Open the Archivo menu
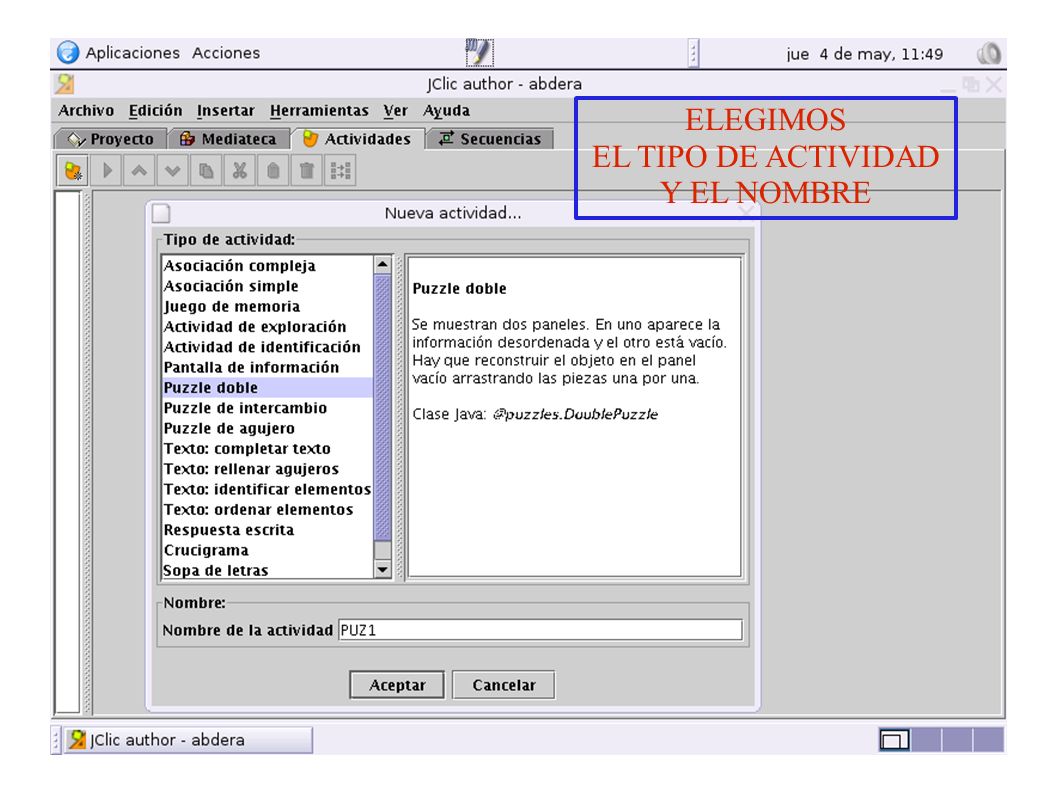 86,111
